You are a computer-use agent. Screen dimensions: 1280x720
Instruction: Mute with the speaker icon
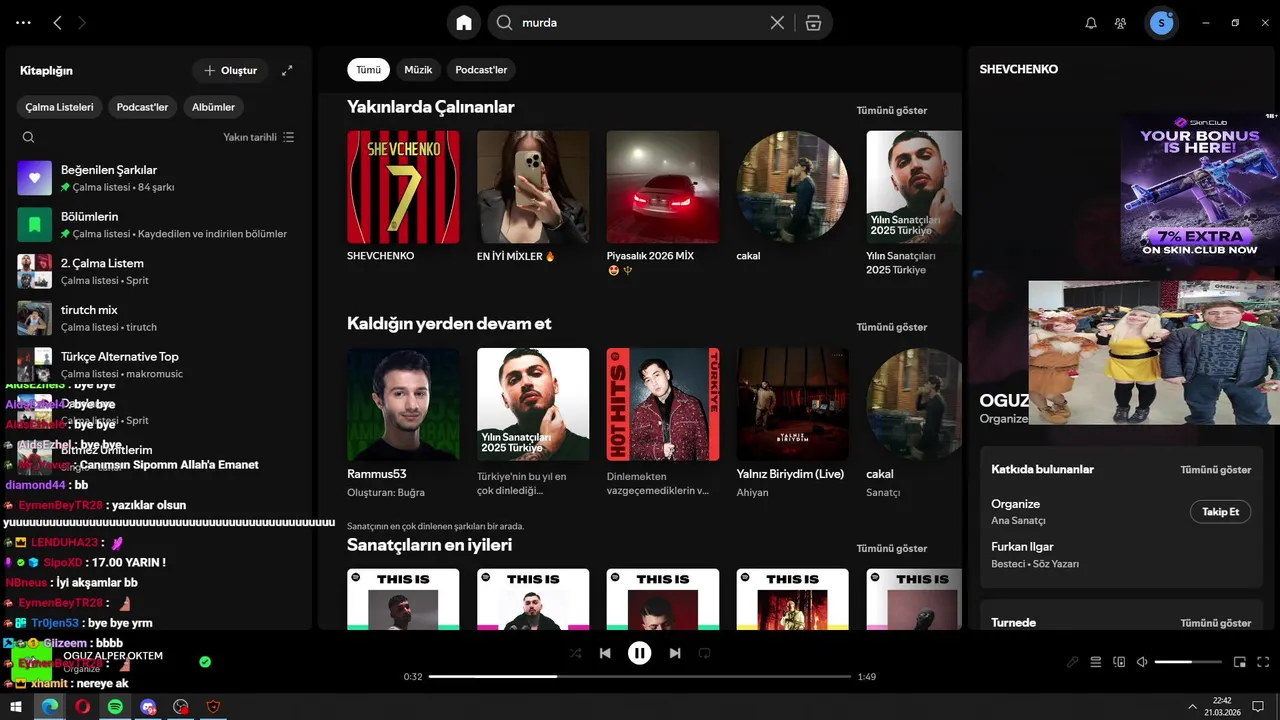[1142, 662]
